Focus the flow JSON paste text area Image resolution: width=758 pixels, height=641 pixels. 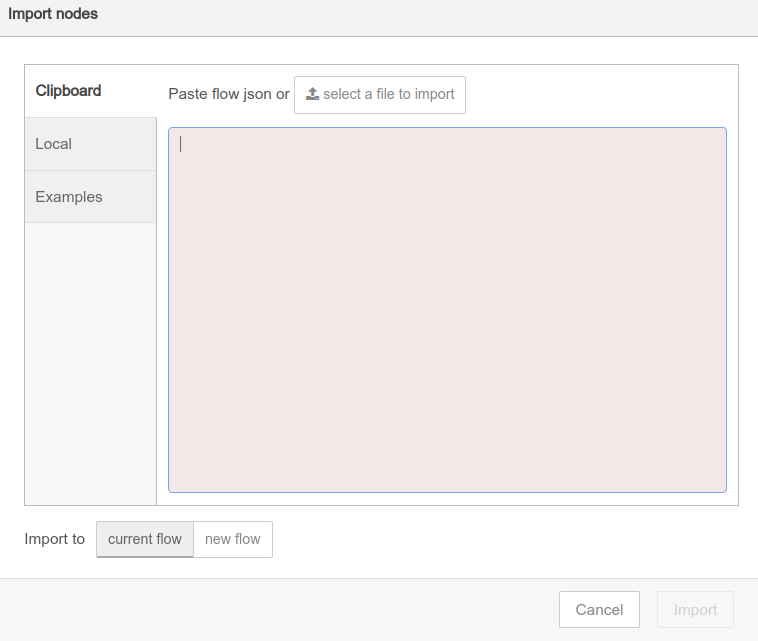[447, 310]
